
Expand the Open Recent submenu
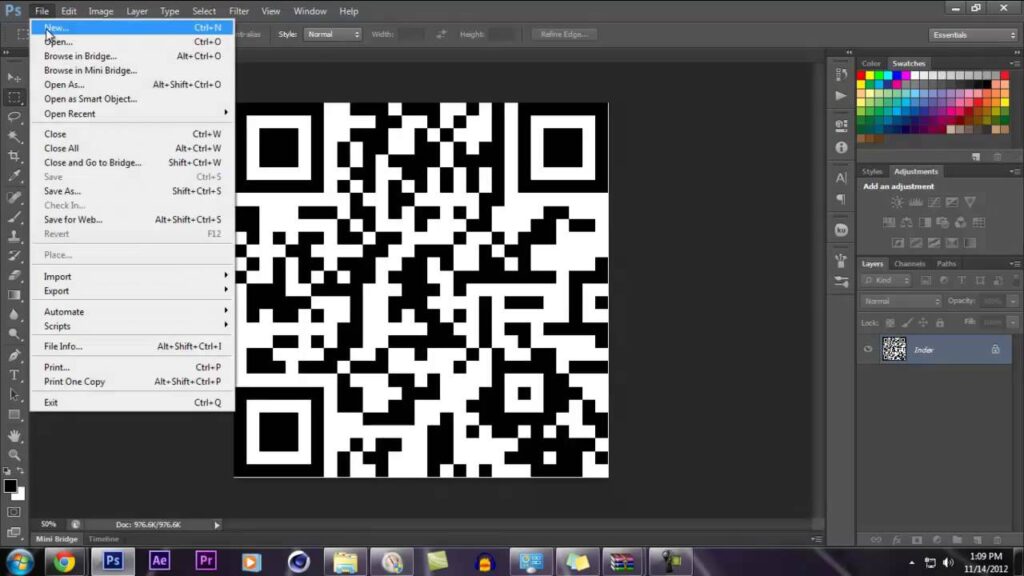(132, 114)
